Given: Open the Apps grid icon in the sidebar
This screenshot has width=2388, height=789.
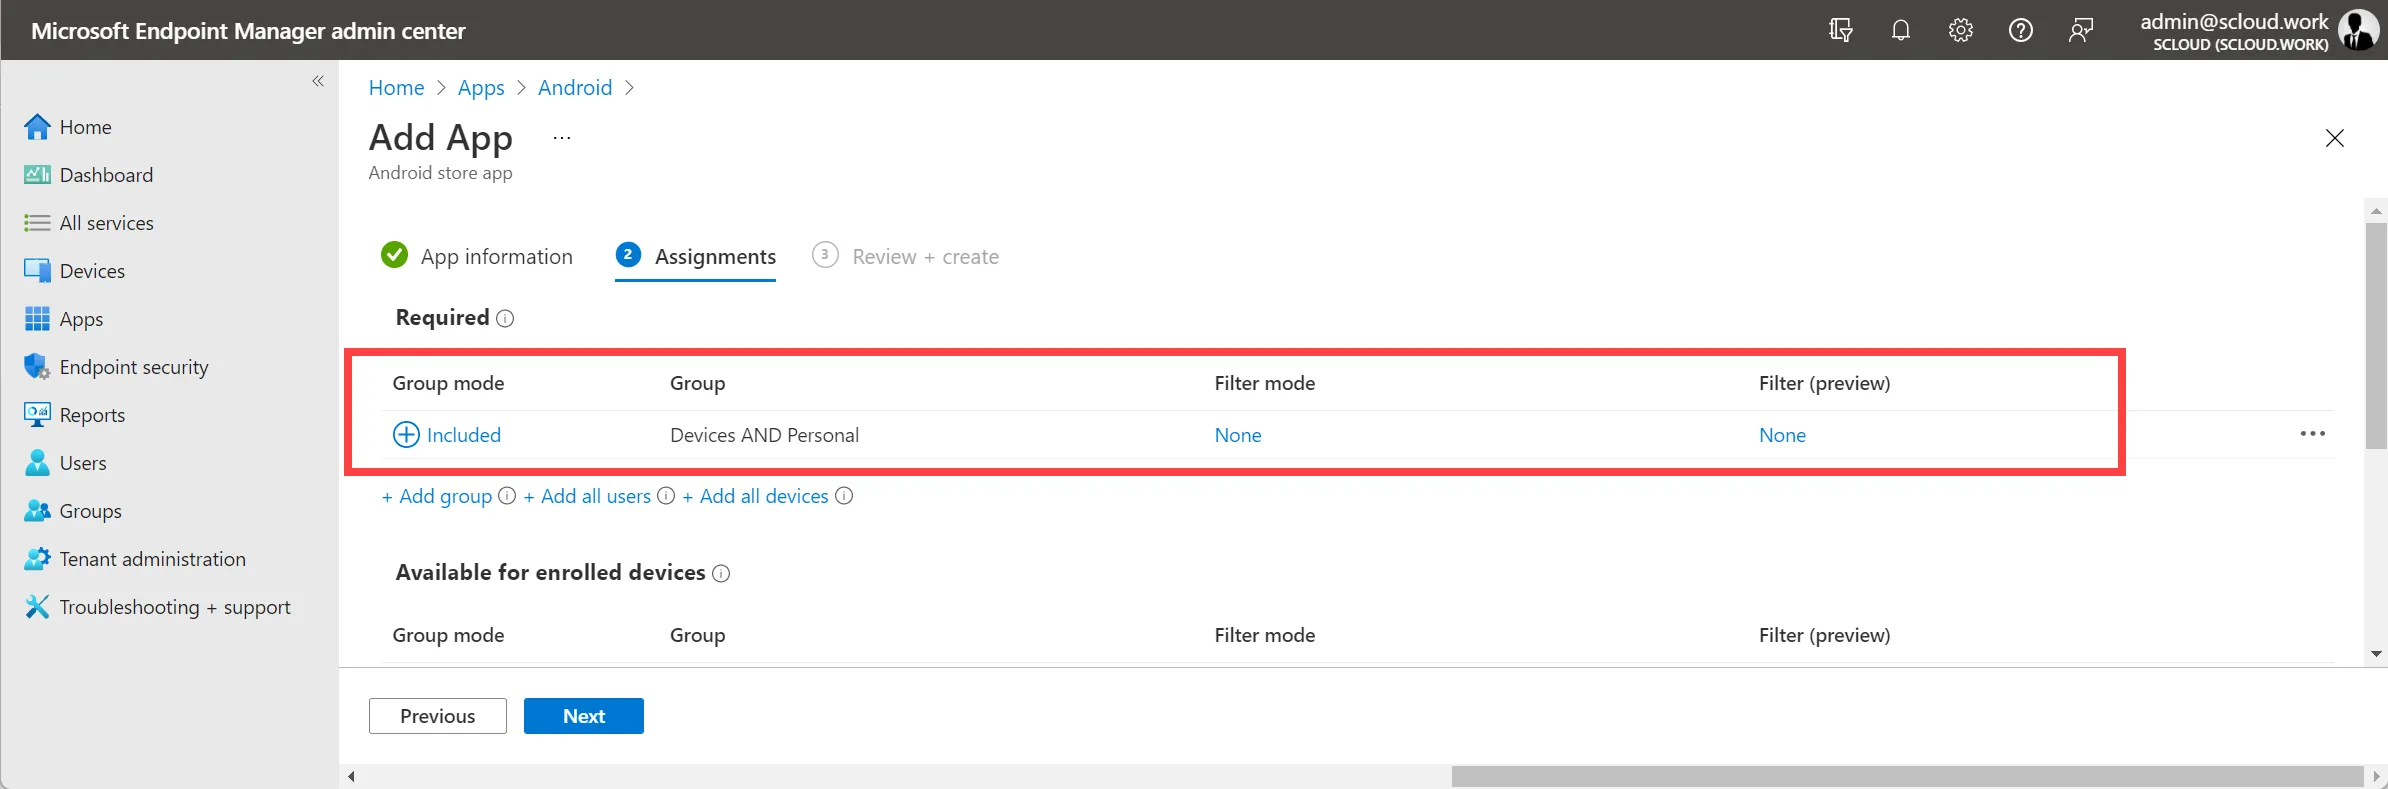Looking at the screenshot, I should point(37,319).
